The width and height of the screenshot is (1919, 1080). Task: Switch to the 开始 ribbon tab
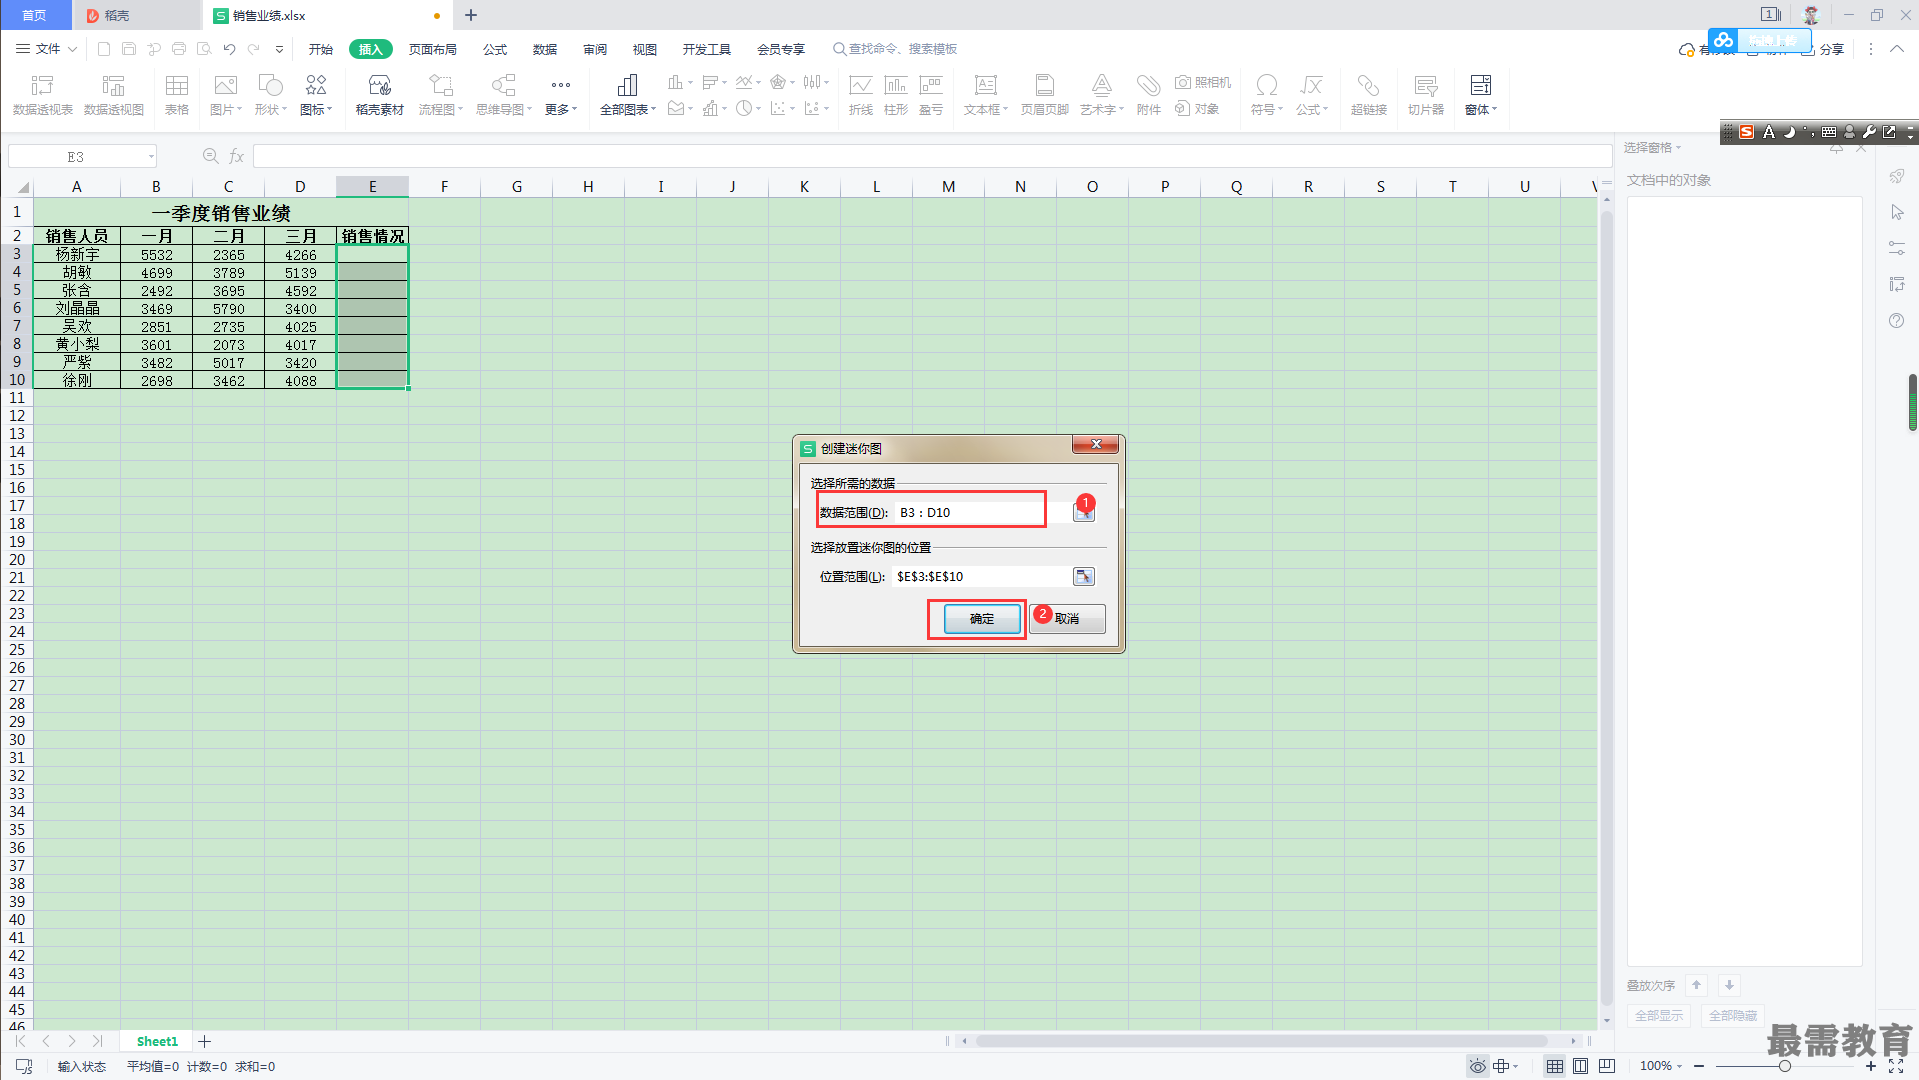(320, 49)
